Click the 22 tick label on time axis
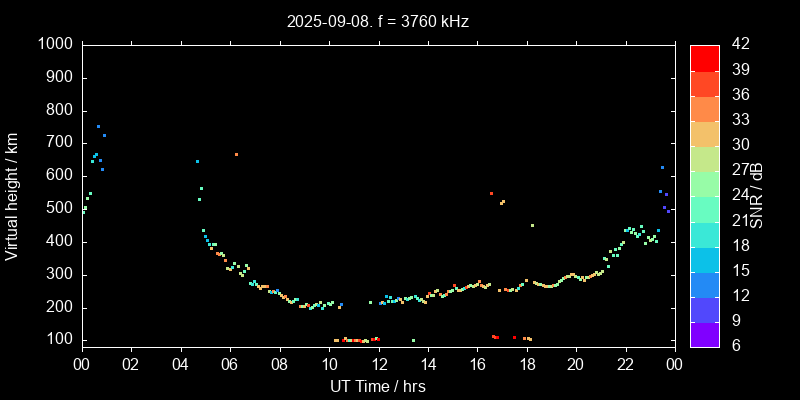The image size is (800, 400). [x=625, y=364]
